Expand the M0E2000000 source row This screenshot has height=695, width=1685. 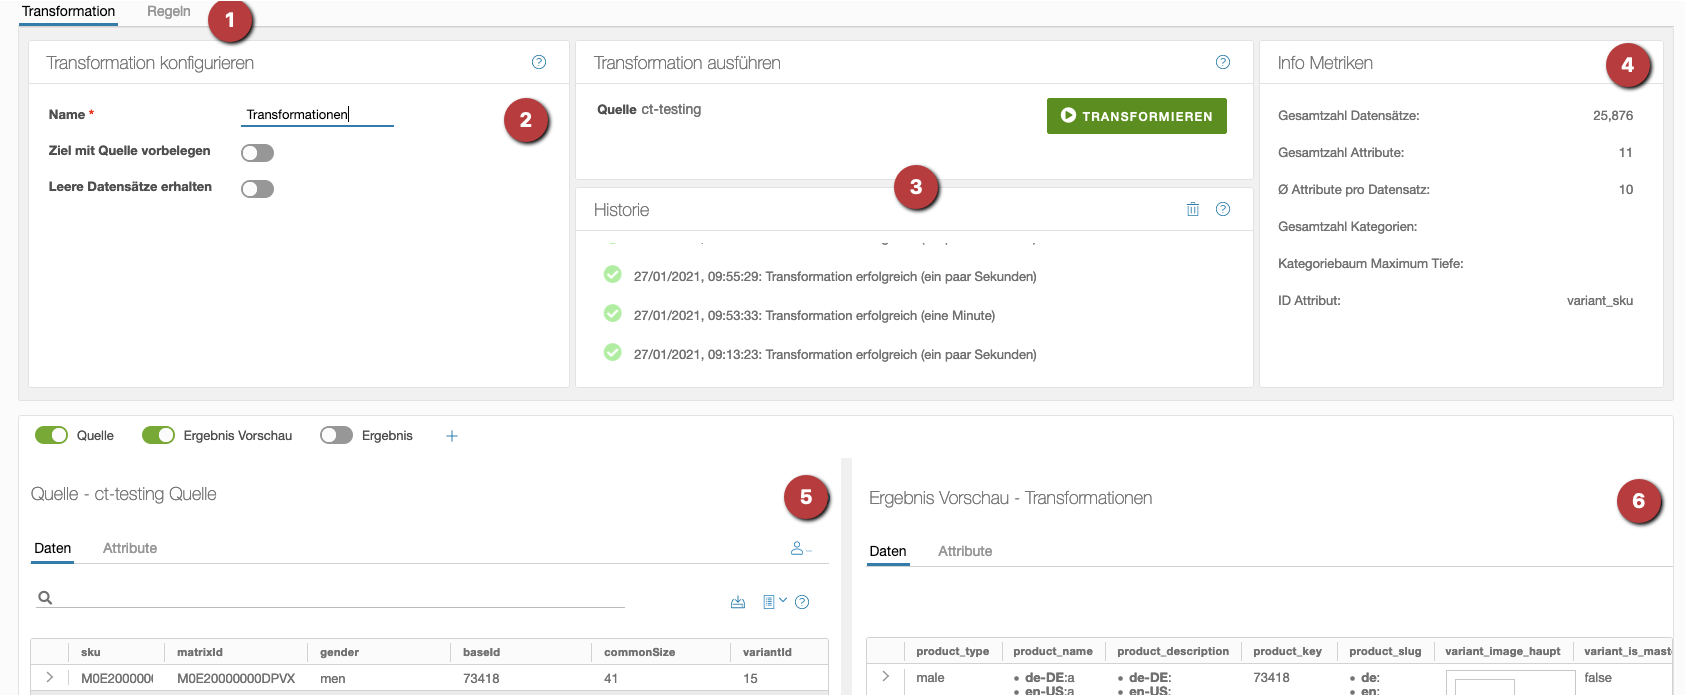49,678
